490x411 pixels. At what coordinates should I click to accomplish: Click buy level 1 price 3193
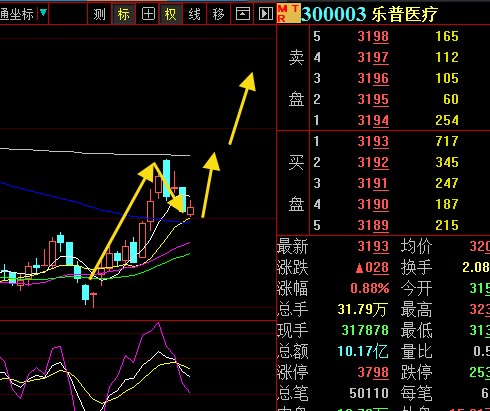tap(373, 141)
